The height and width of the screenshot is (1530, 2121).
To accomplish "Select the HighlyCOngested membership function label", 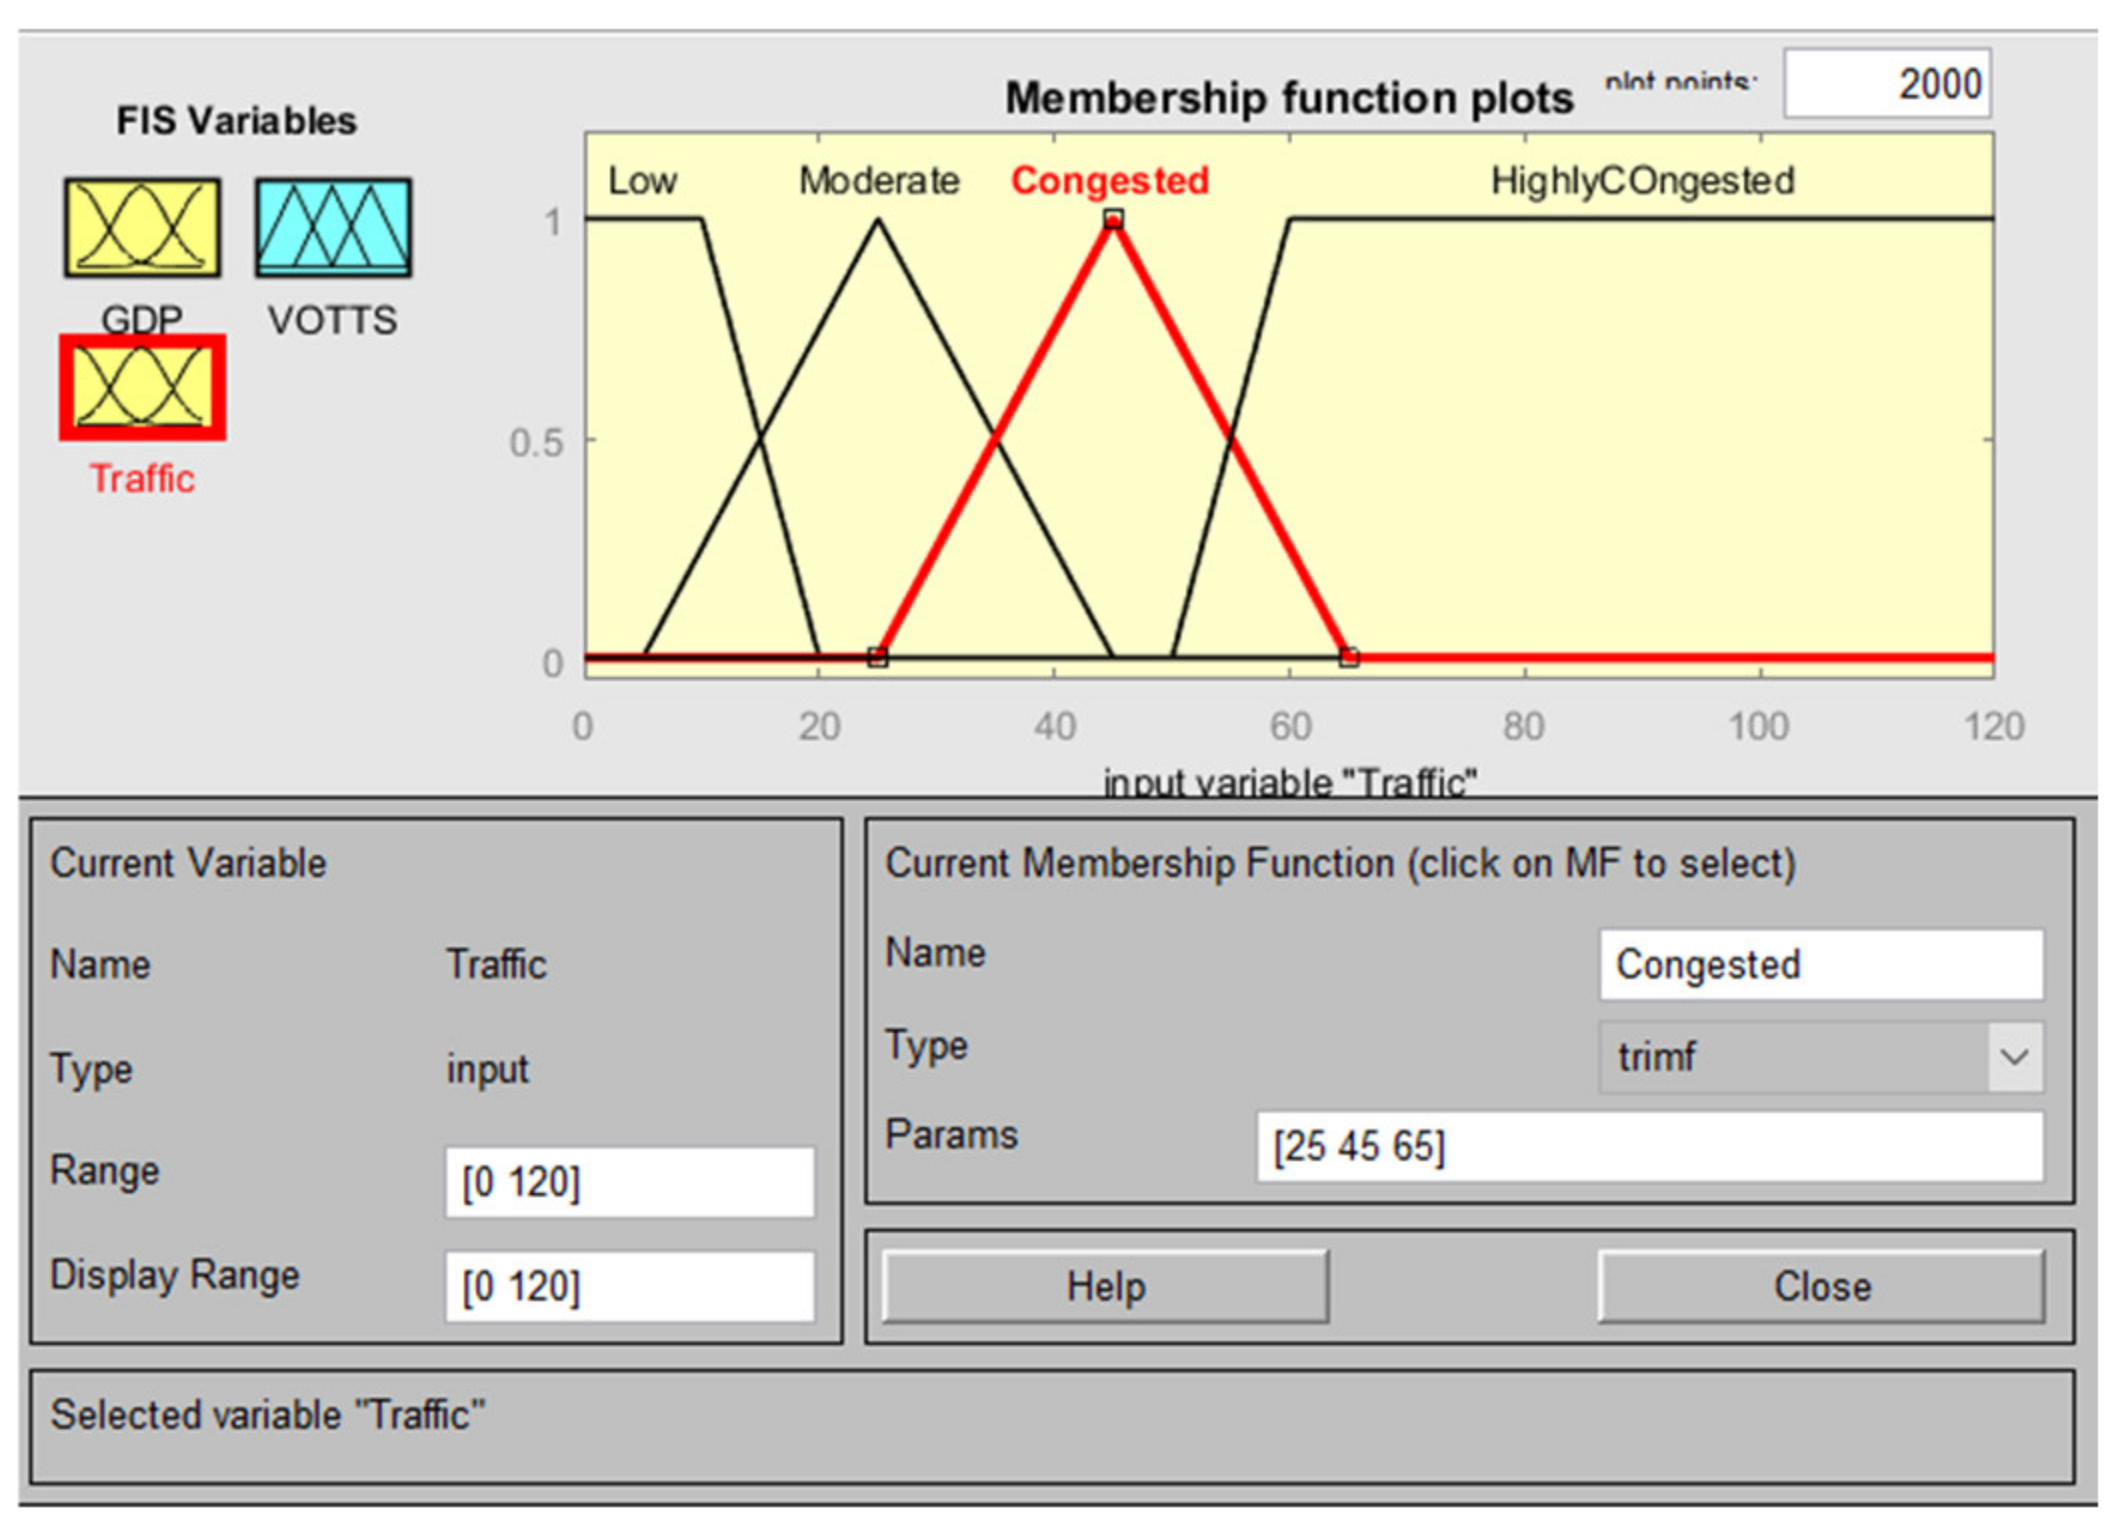I will tap(1642, 181).
